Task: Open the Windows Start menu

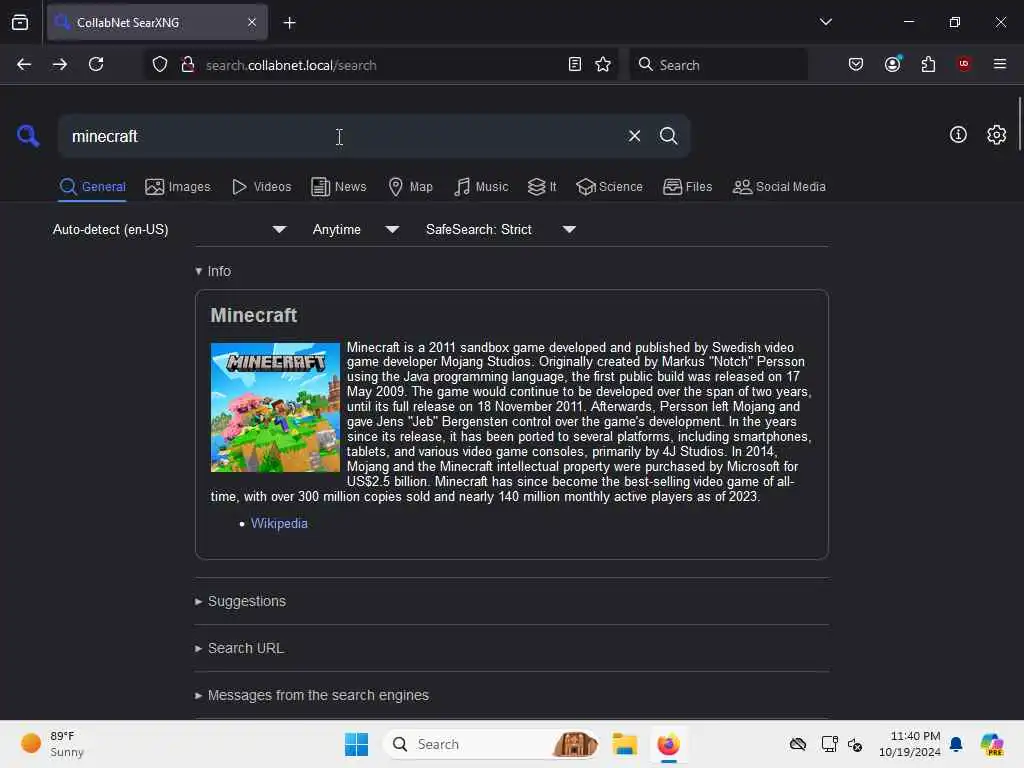Action: pos(357,744)
